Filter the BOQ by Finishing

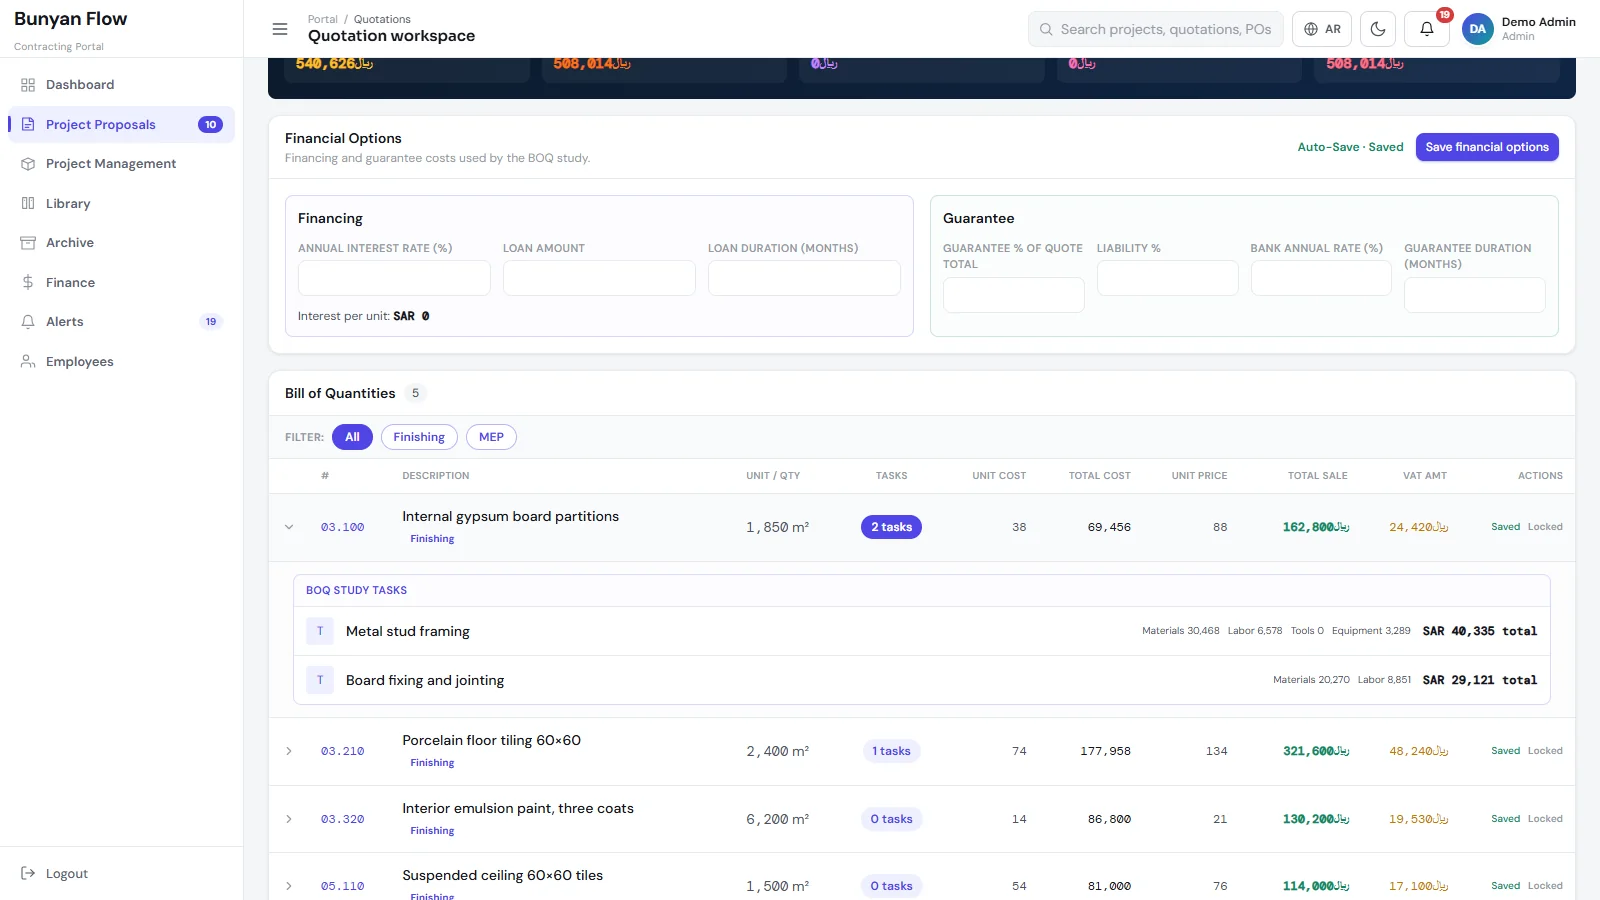(x=419, y=437)
